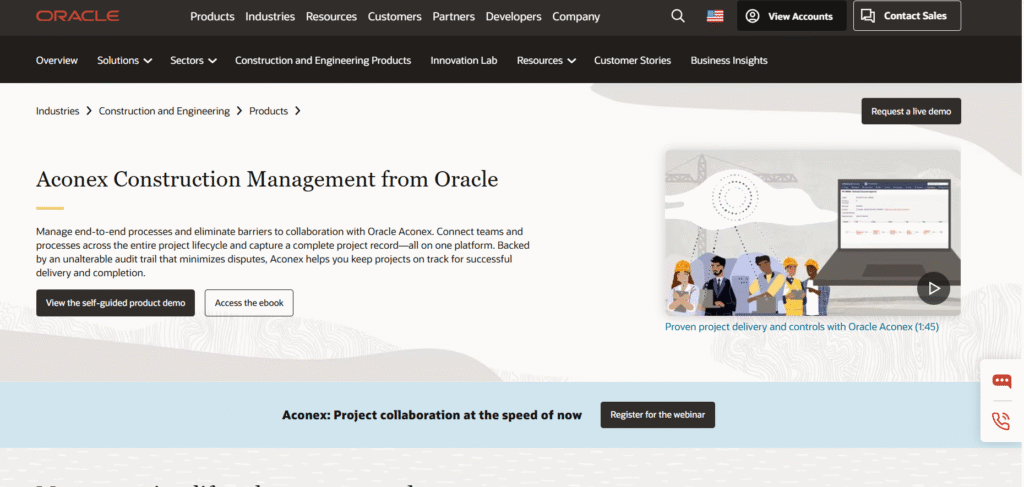The height and width of the screenshot is (487, 1024).
Task: Open the Customer Stories link
Action: click(632, 60)
